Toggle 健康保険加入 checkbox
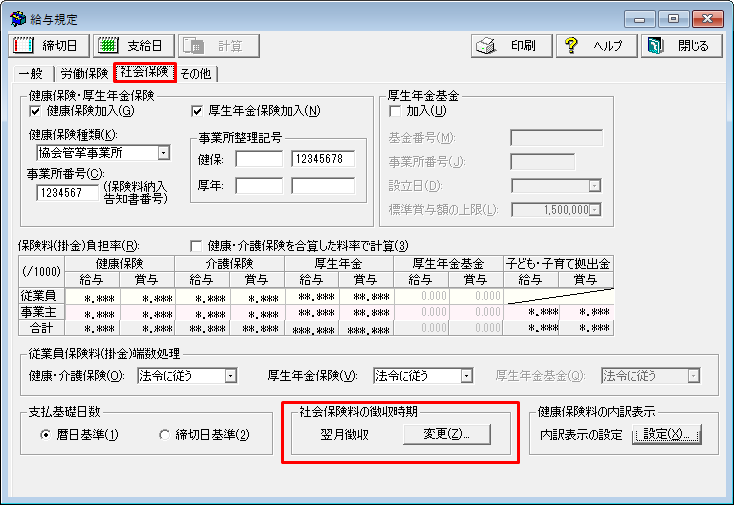 click(36, 111)
